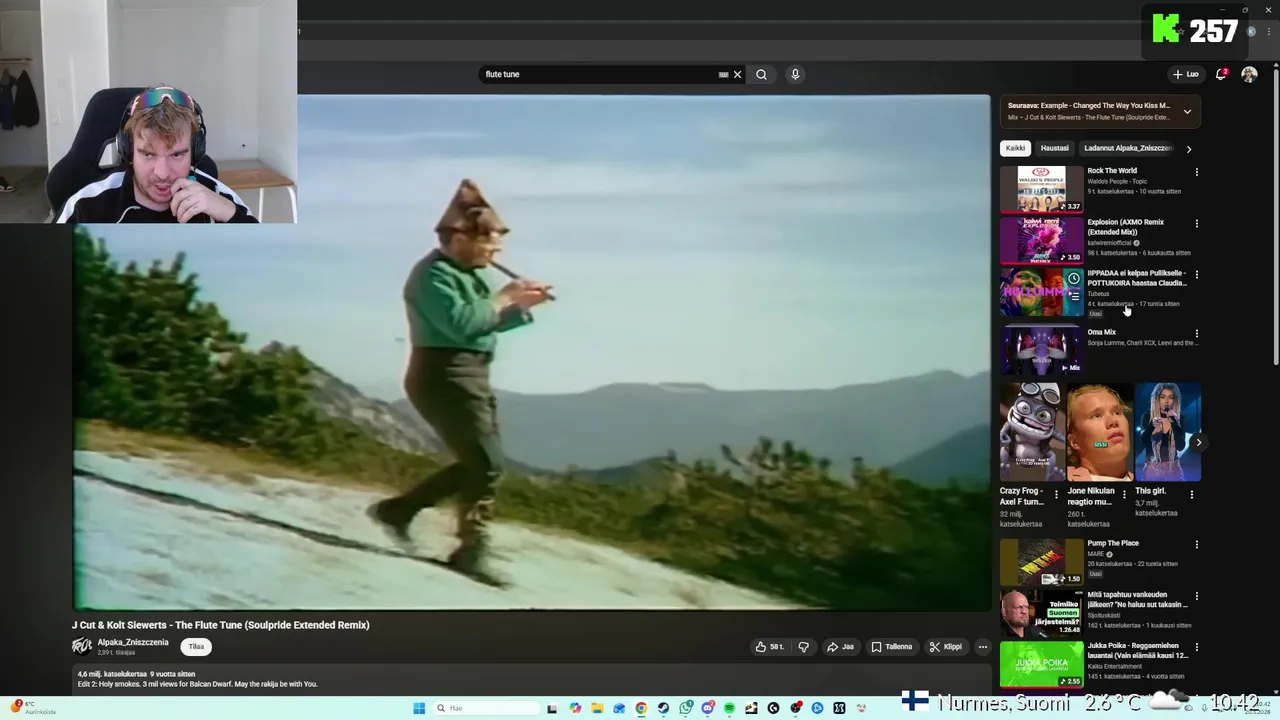
Task: Click the magnifier search button
Action: click(x=761, y=74)
